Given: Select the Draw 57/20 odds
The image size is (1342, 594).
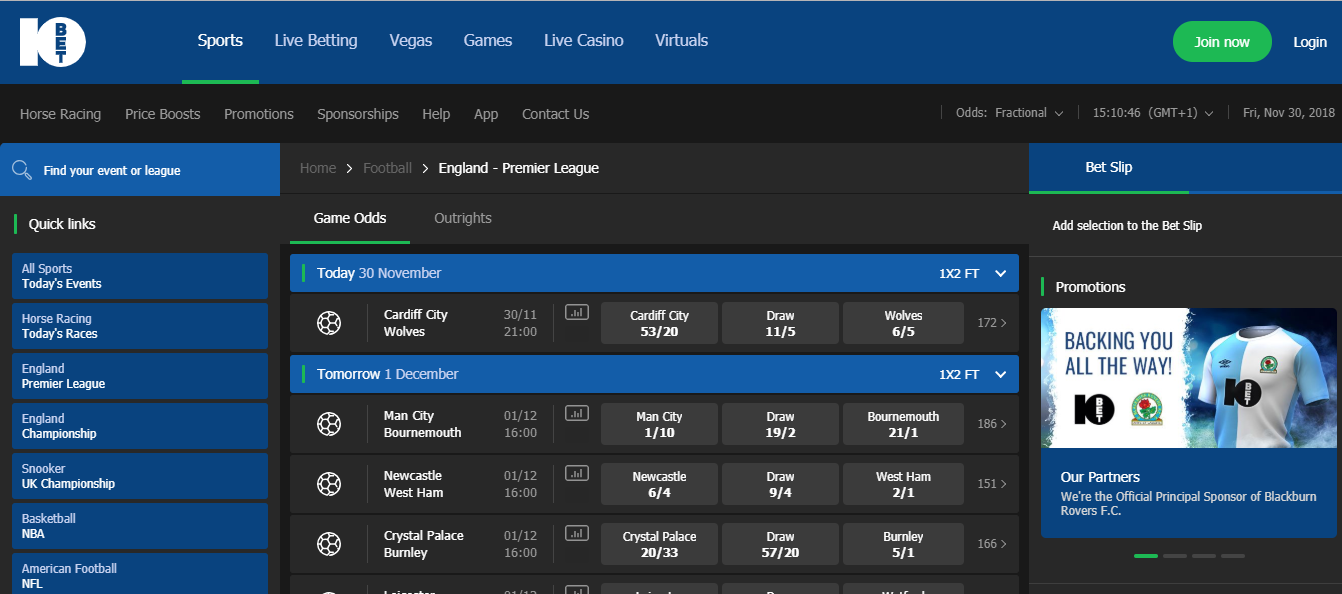Looking at the screenshot, I should [x=780, y=544].
